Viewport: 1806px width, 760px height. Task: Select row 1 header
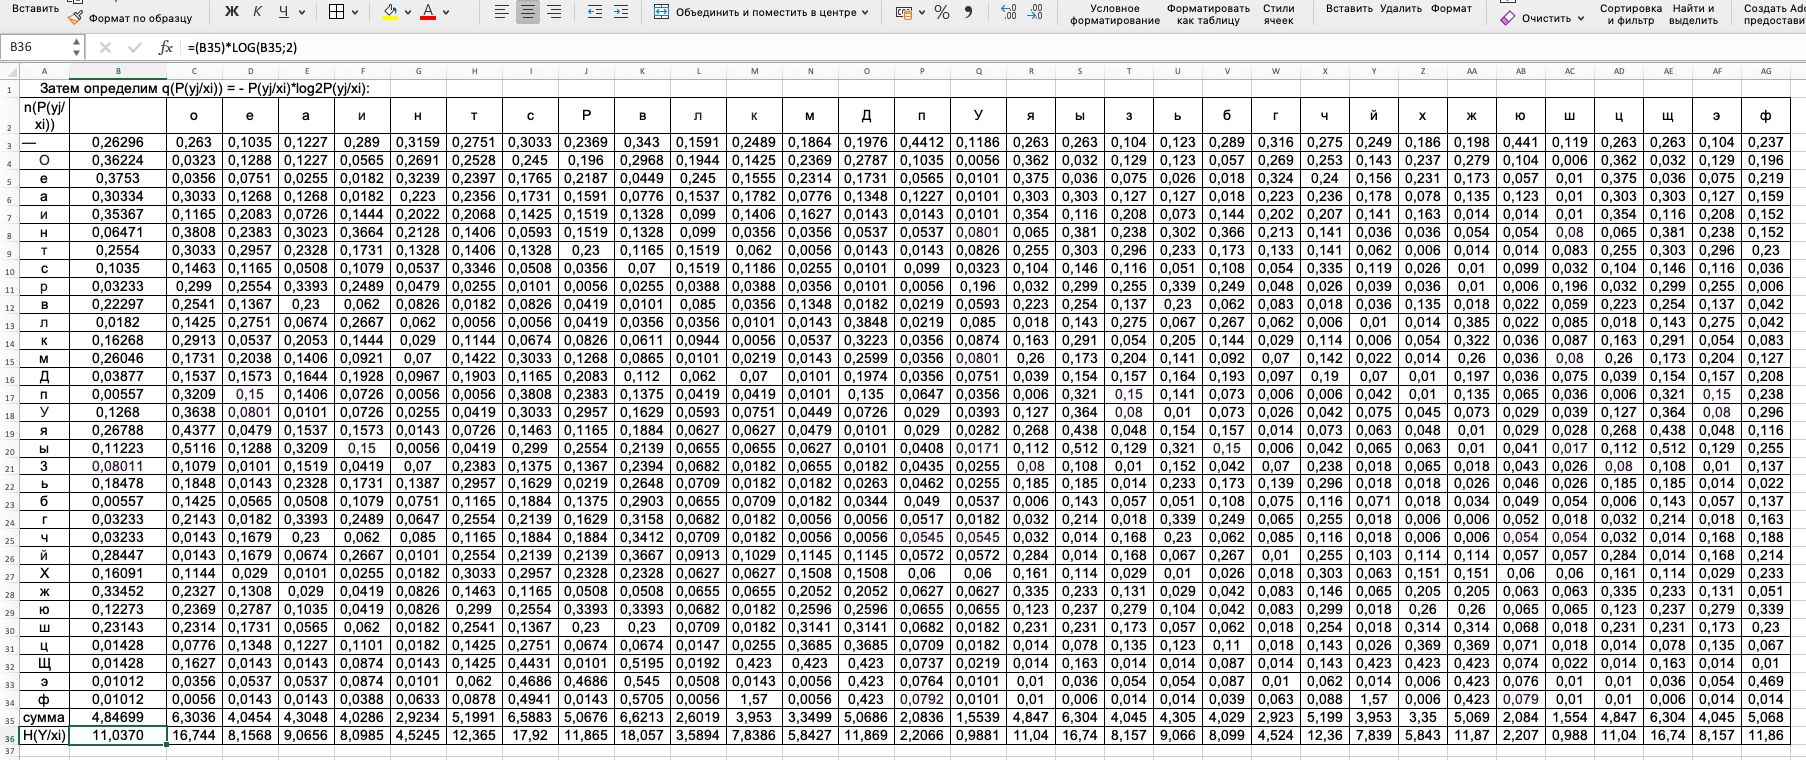[9, 88]
